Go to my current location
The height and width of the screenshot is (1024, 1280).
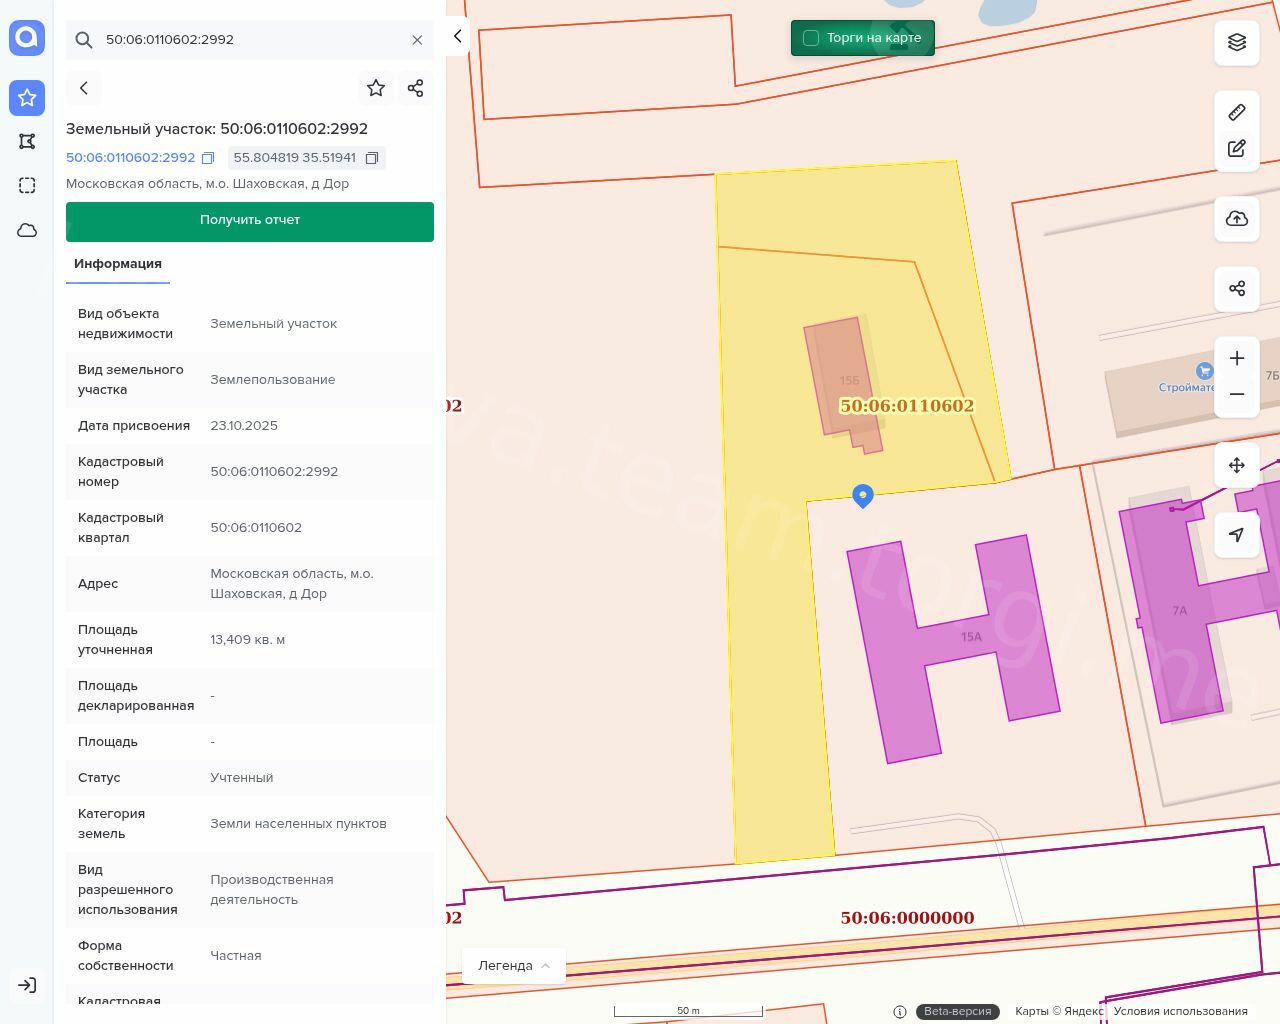point(1237,535)
